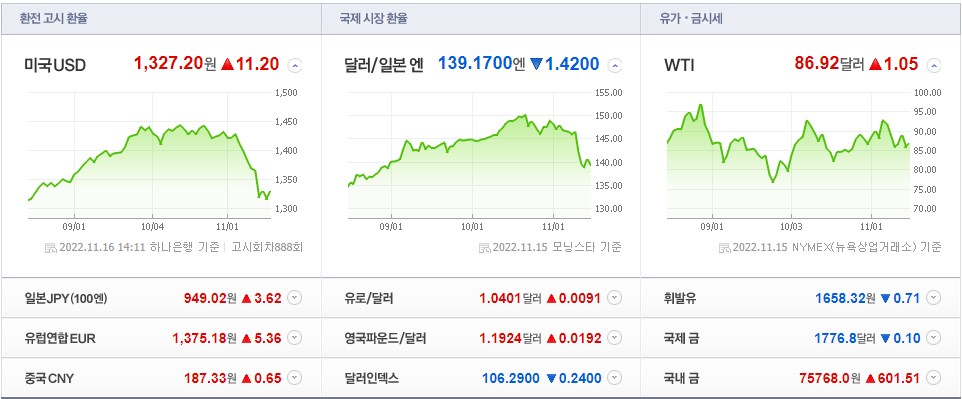Image resolution: width=962 pixels, height=399 pixels.
Task: Open the 환전 고시 환율 section header
Action: tap(53, 19)
